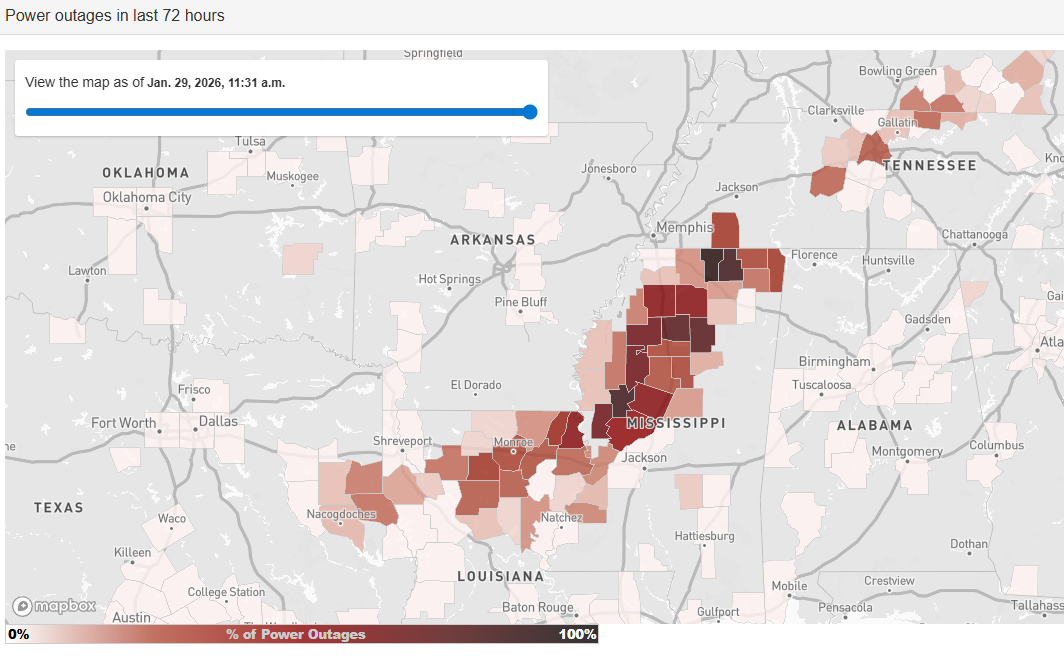Click the outage percentage color legend bar

pyautogui.click(x=302, y=634)
